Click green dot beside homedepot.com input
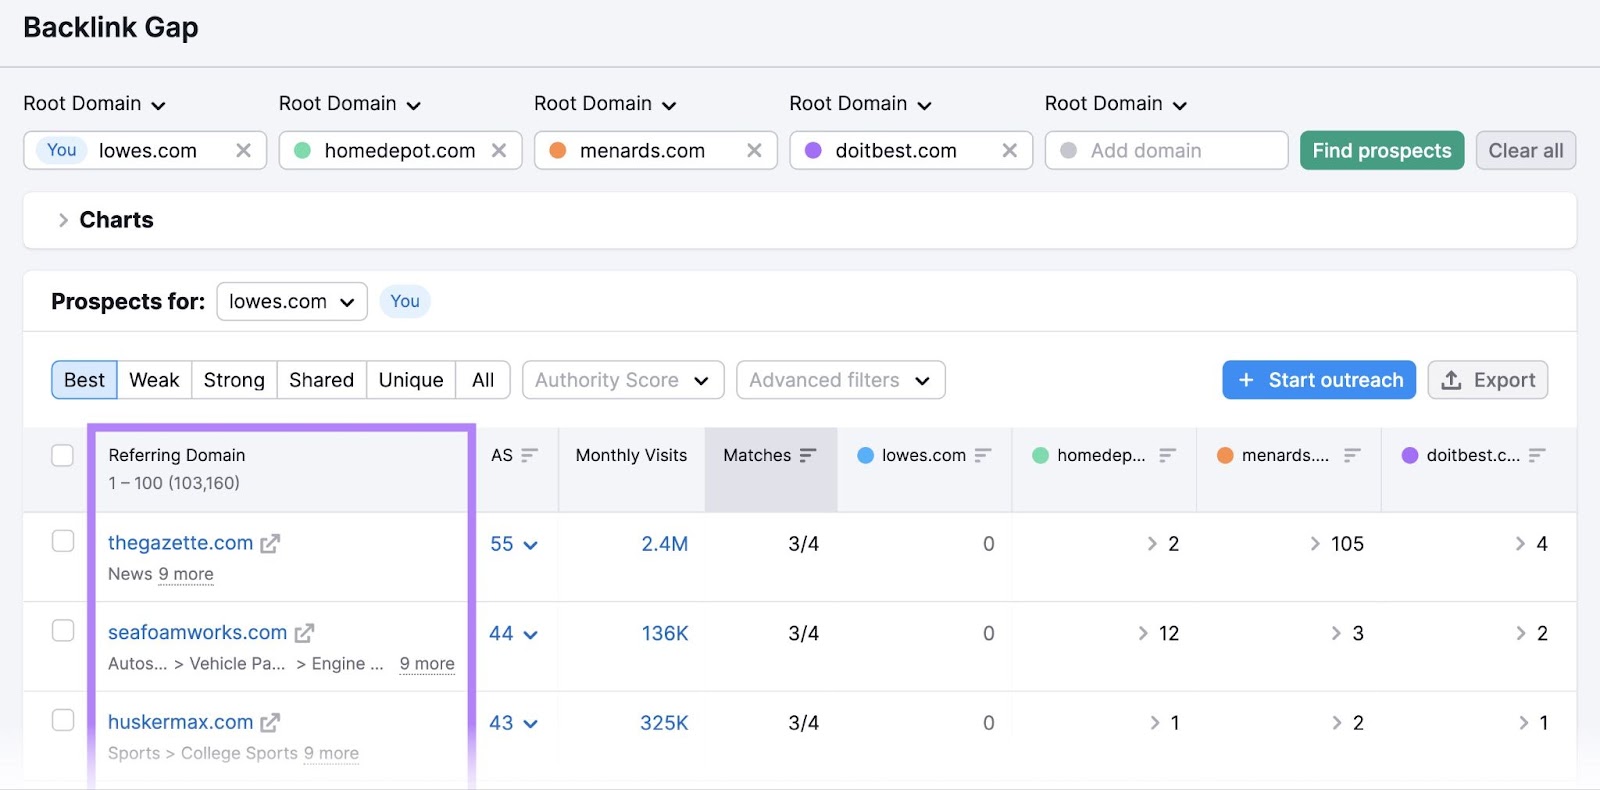 pos(303,150)
